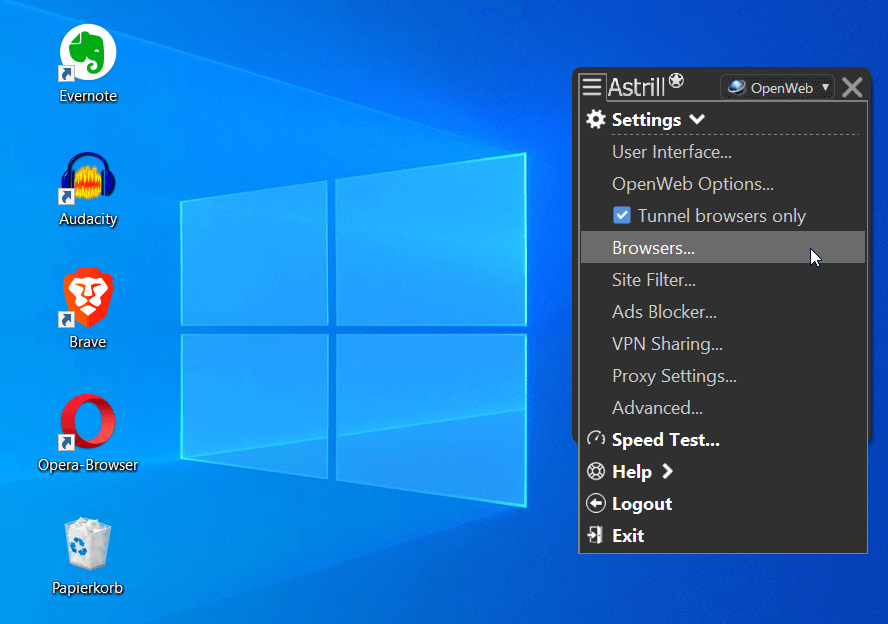Click the Exit label
The image size is (888, 624).
pyautogui.click(x=627, y=536)
